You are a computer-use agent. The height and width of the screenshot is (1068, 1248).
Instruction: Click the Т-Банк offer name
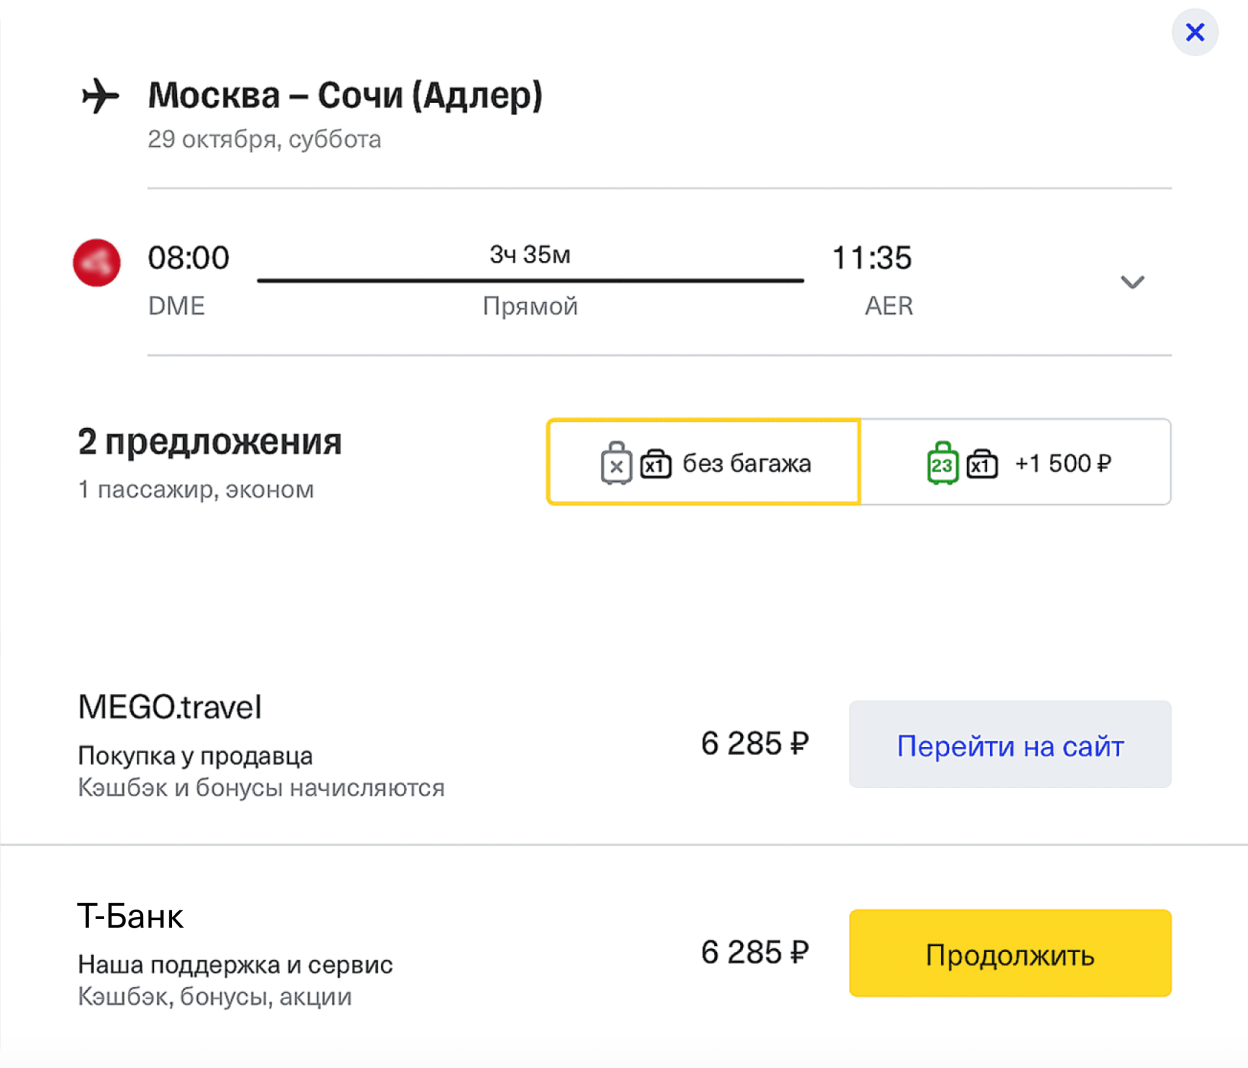pos(131,916)
